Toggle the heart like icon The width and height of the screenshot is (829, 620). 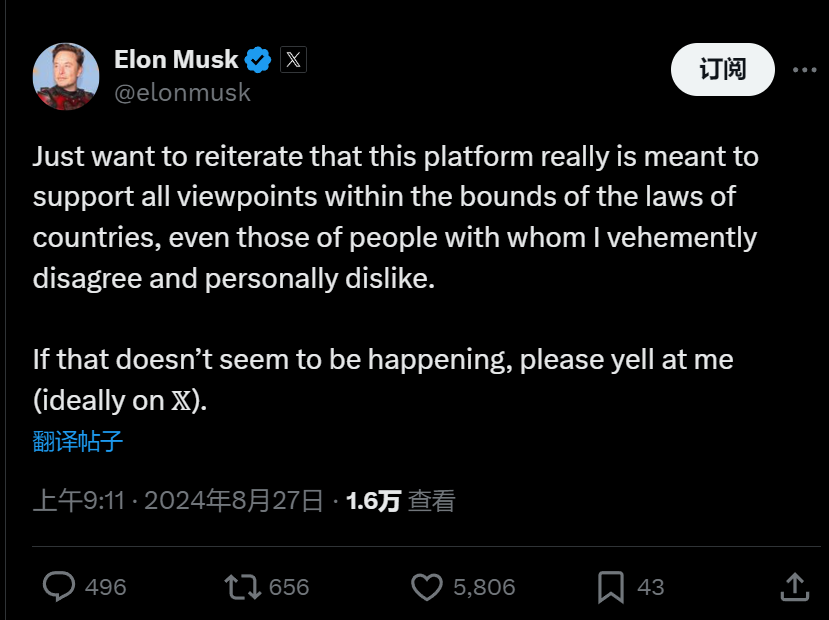(427, 587)
